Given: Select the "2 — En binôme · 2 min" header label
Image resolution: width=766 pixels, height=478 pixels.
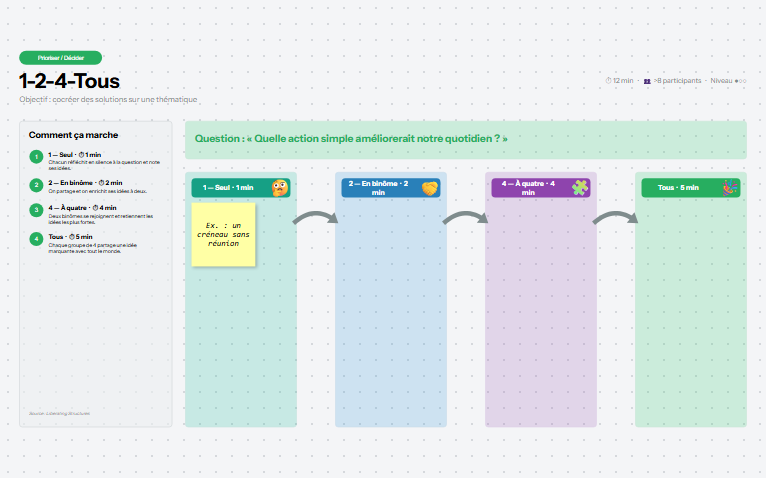Looking at the screenshot, I should (x=379, y=188).
